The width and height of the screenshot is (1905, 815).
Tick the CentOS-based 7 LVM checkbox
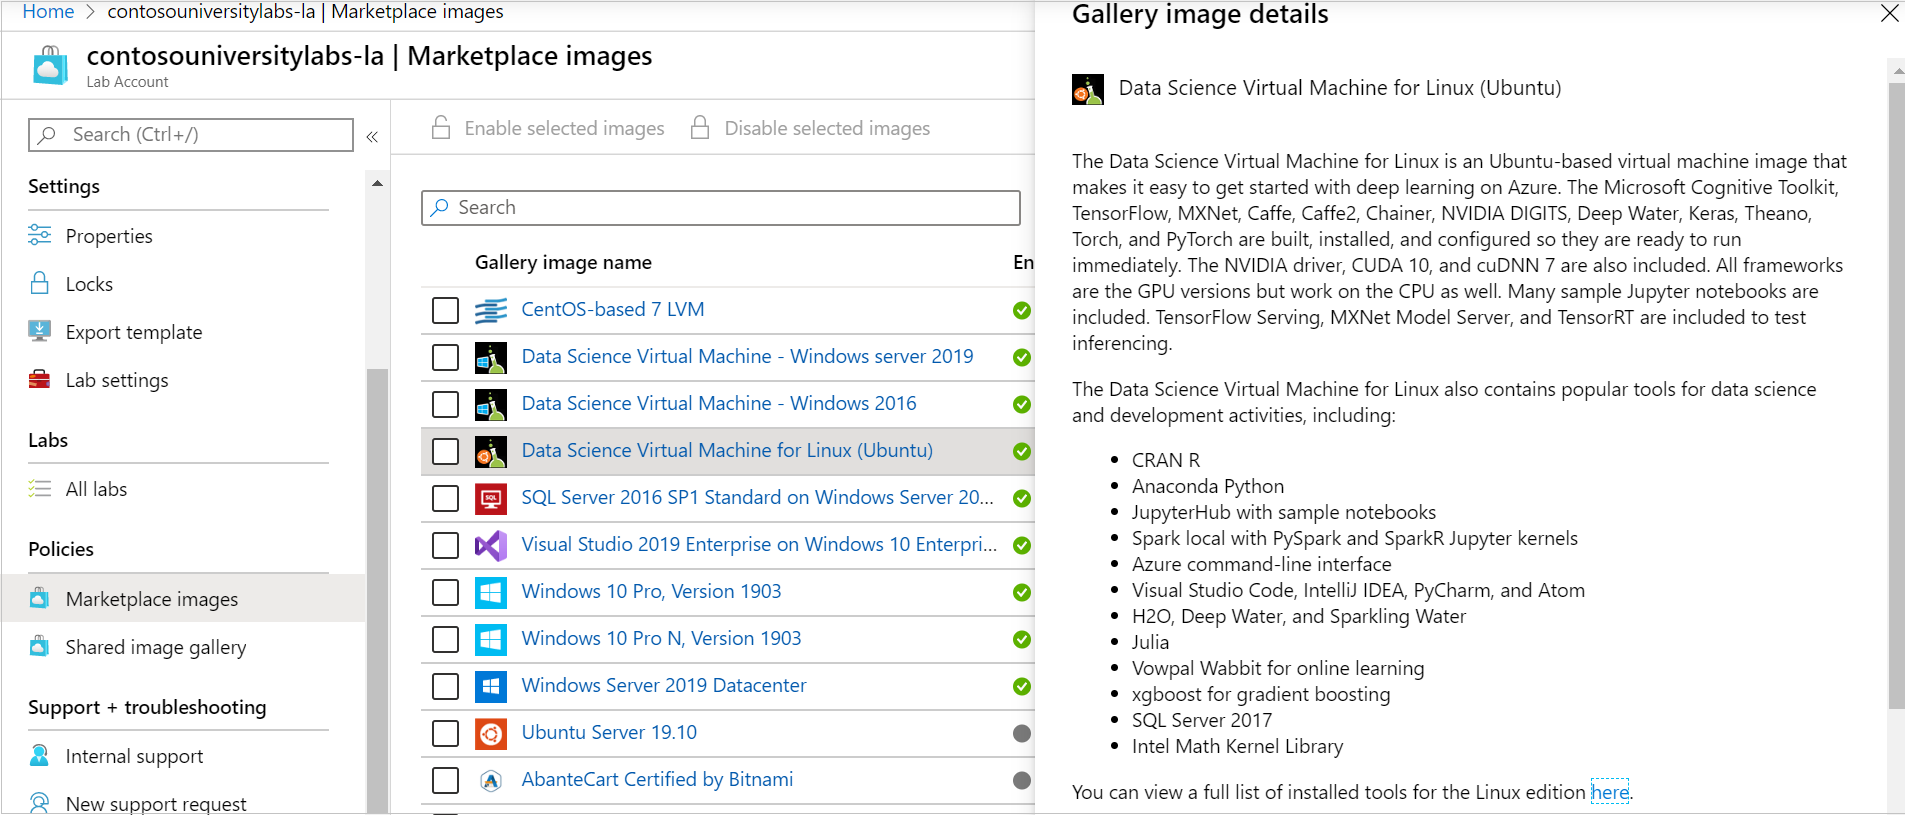point(445,310)
